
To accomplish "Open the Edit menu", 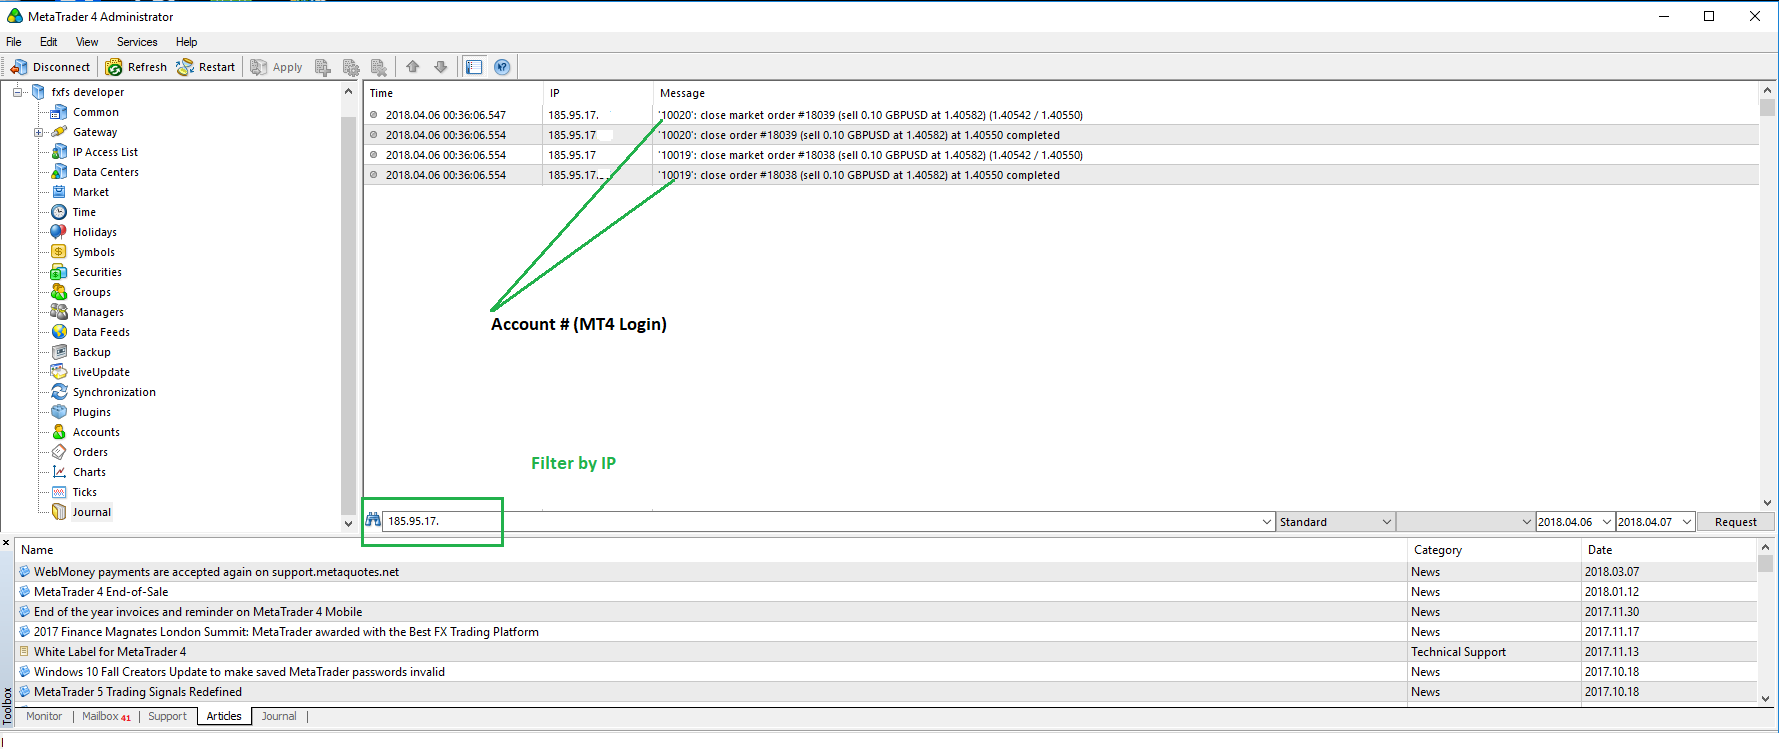I will click(x=48, y=42).
